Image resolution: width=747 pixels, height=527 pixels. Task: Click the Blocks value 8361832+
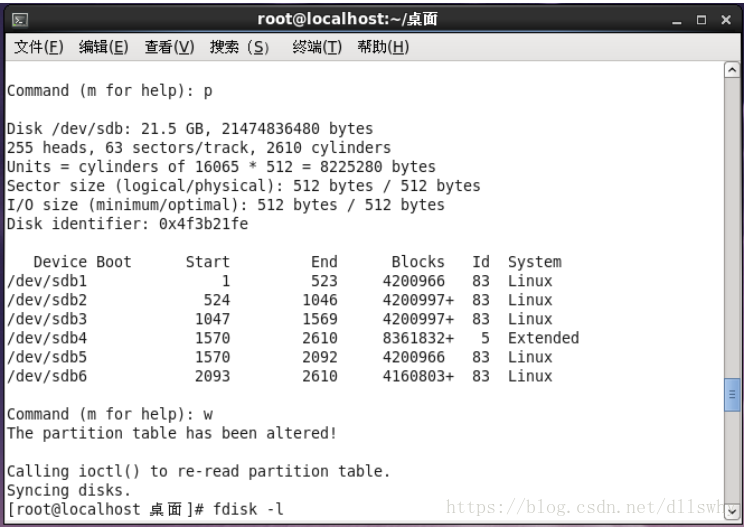pyautogui.click(x=418, y=338)
